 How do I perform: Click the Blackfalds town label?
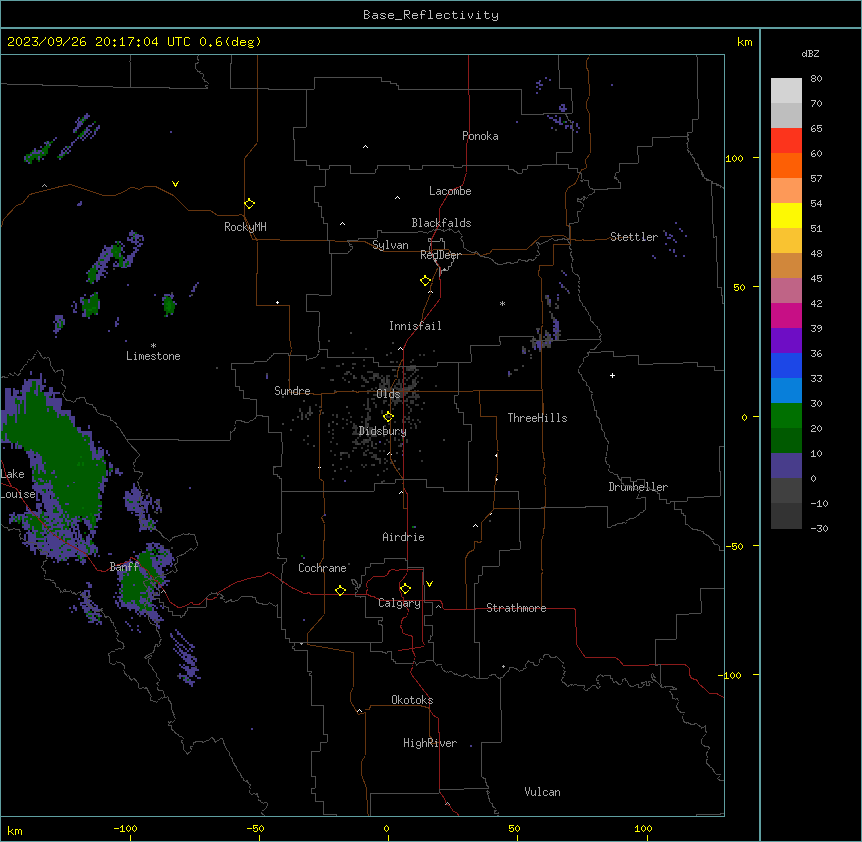(441, 223)
